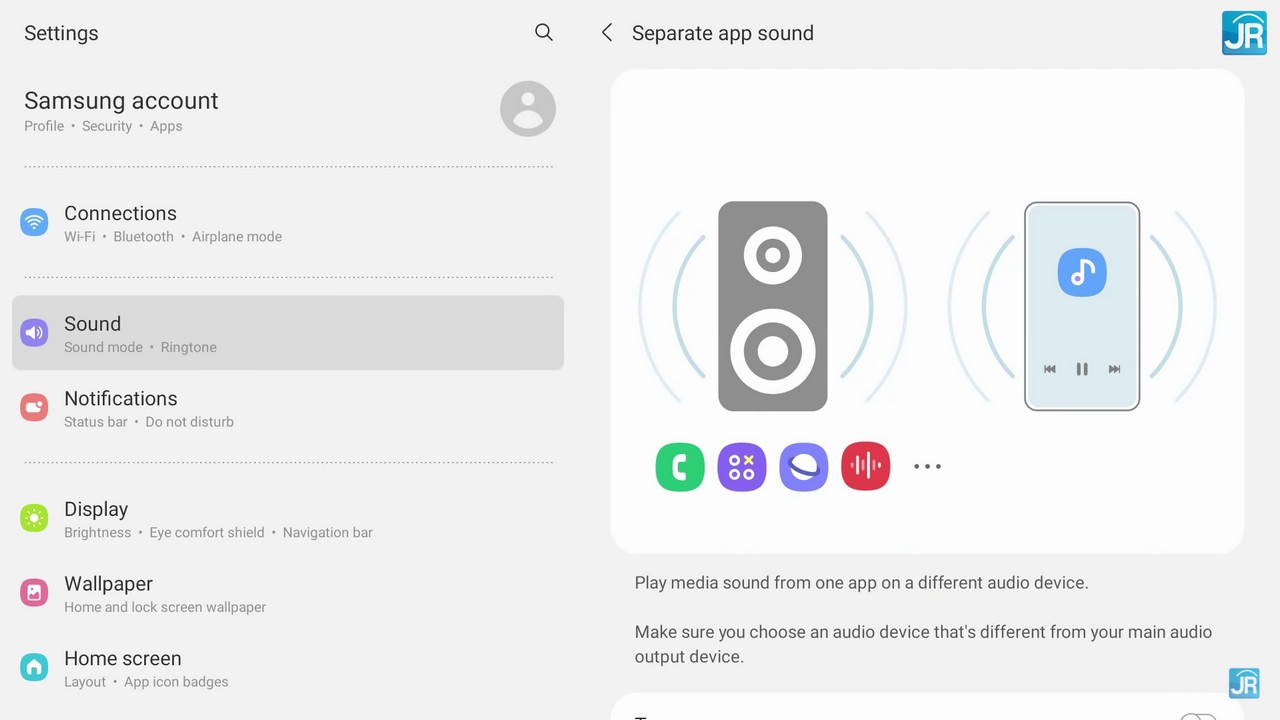
Task: Click the Samsung Internet planet icon
Action: [x=804, y=467]
